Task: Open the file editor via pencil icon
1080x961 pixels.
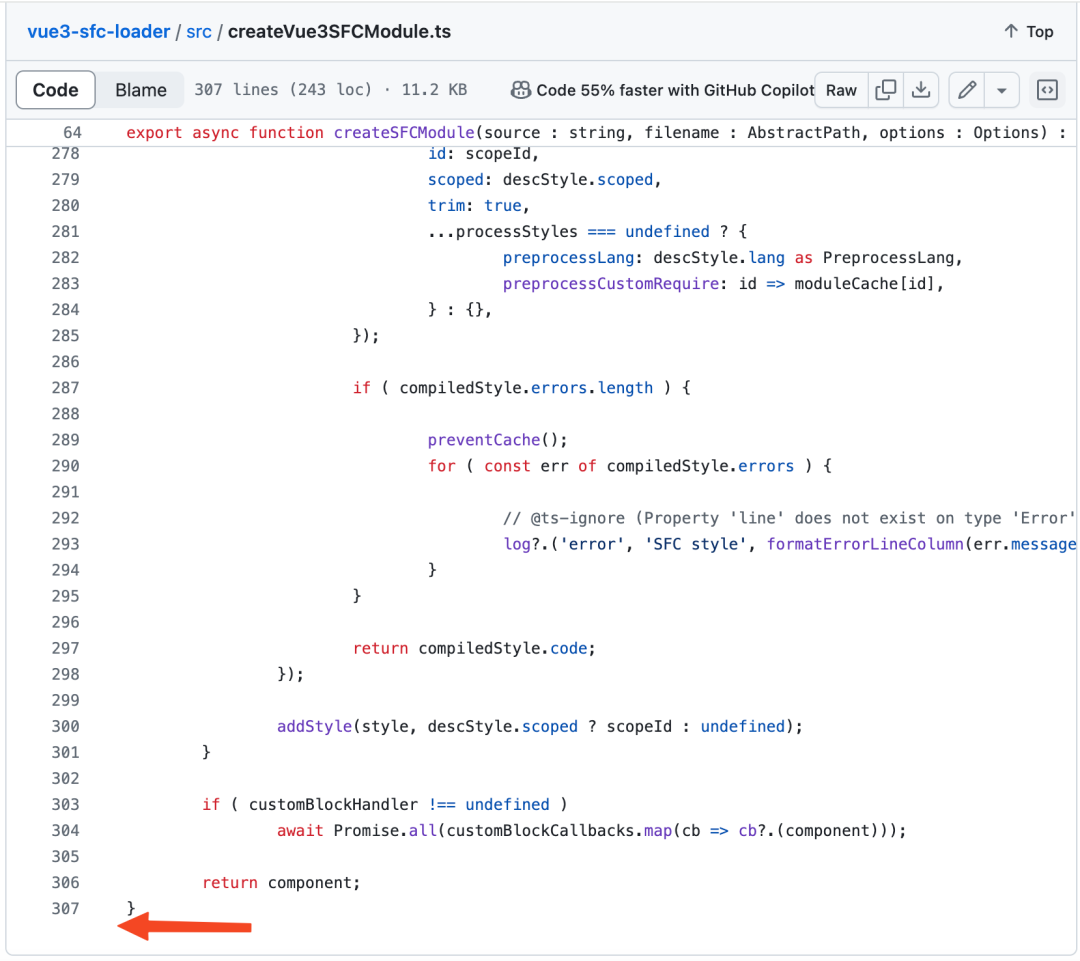Action: point(966,89)
